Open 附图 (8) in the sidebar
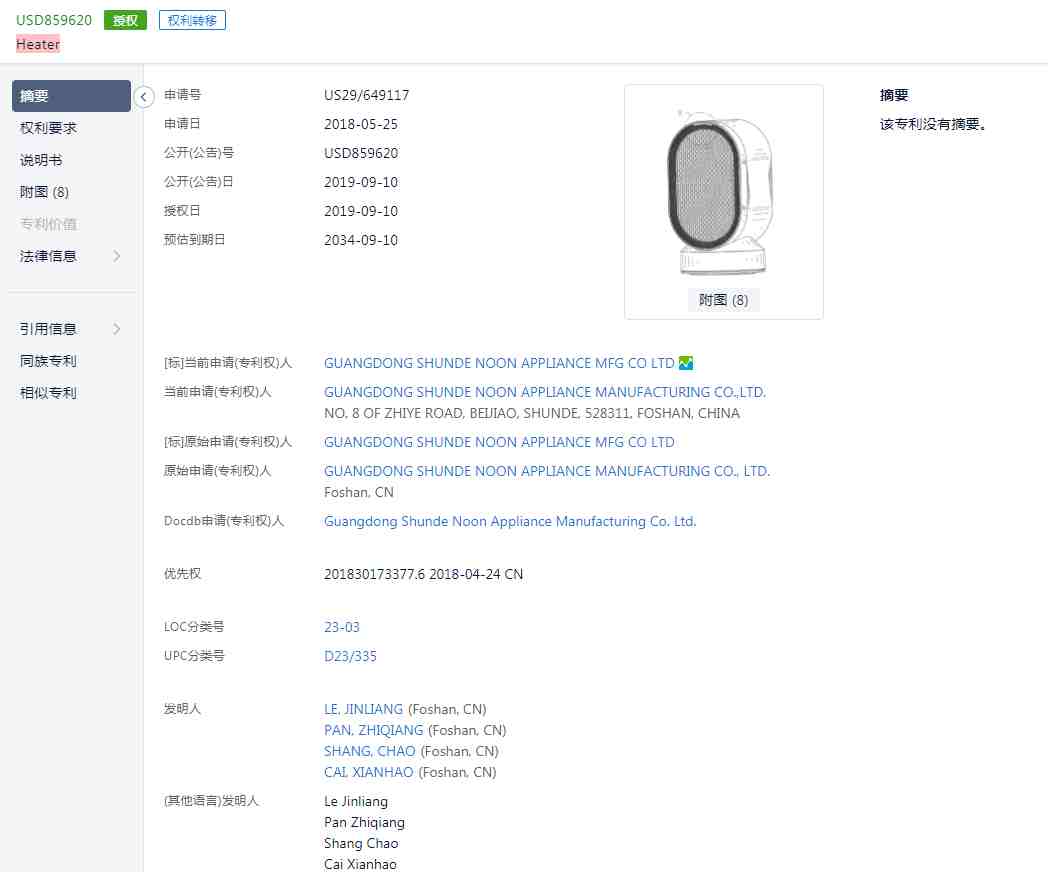1048x873 pixels. 44,192
